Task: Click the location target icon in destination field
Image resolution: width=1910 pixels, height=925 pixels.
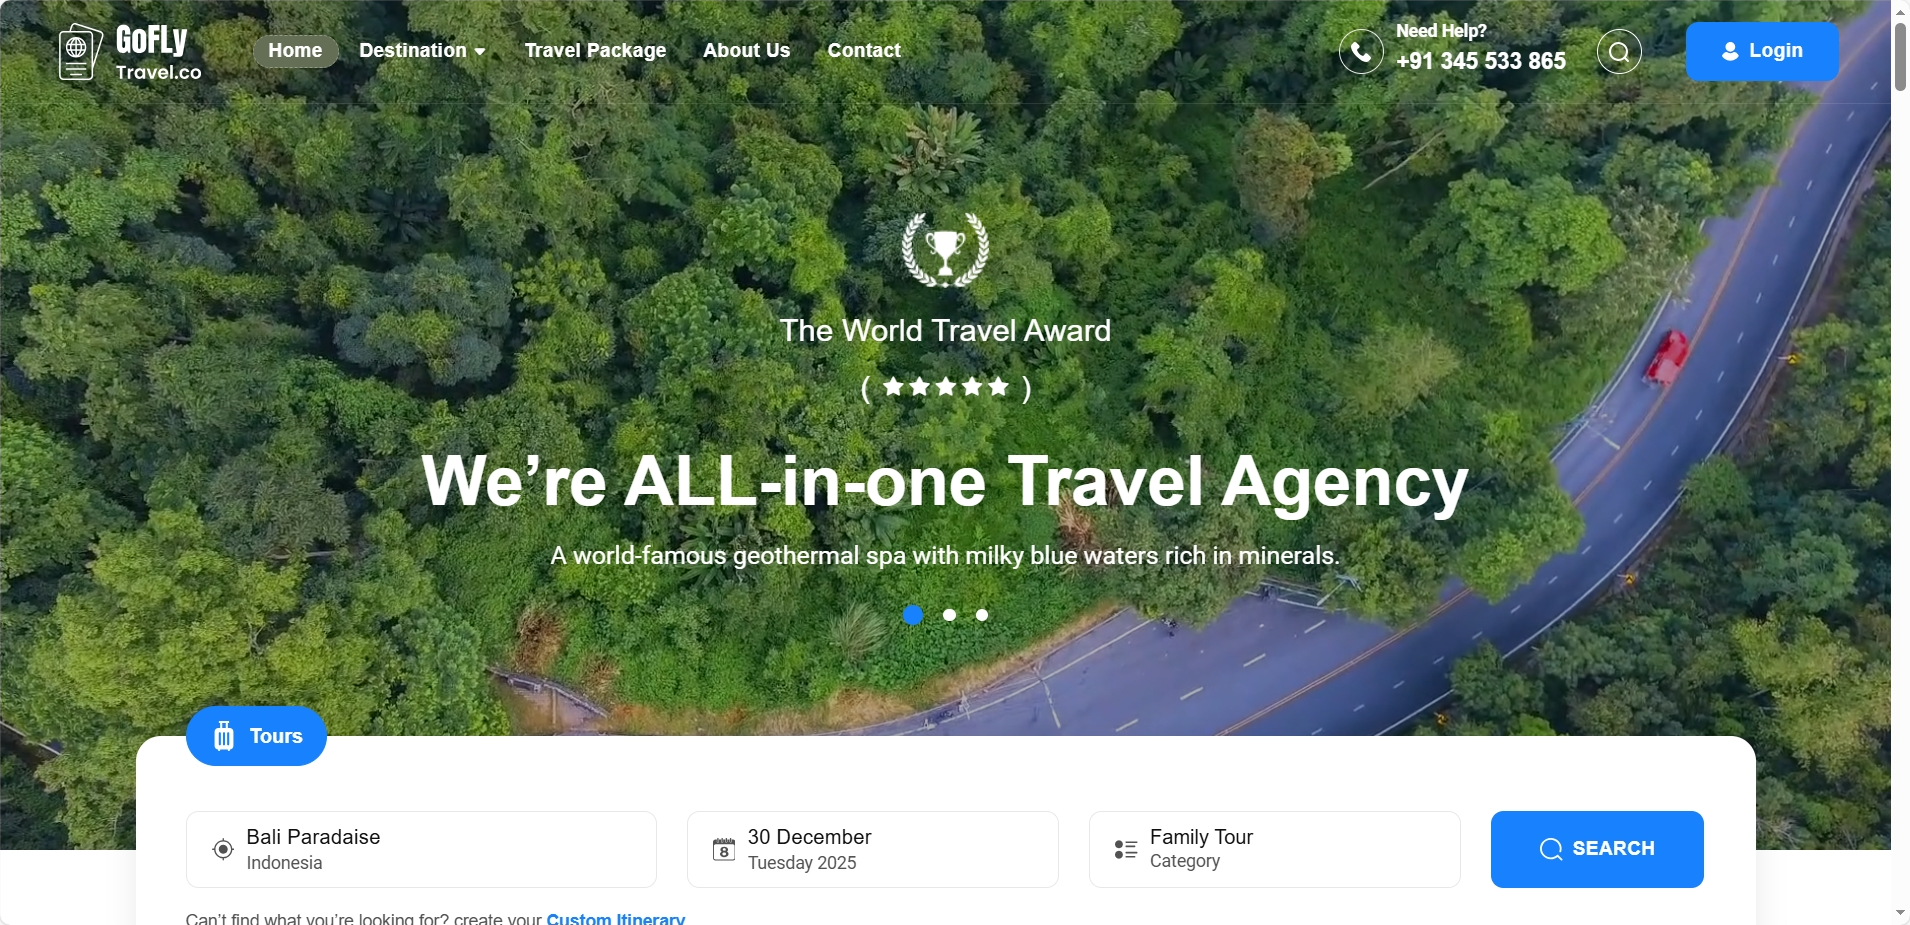Action: point(223,849)
